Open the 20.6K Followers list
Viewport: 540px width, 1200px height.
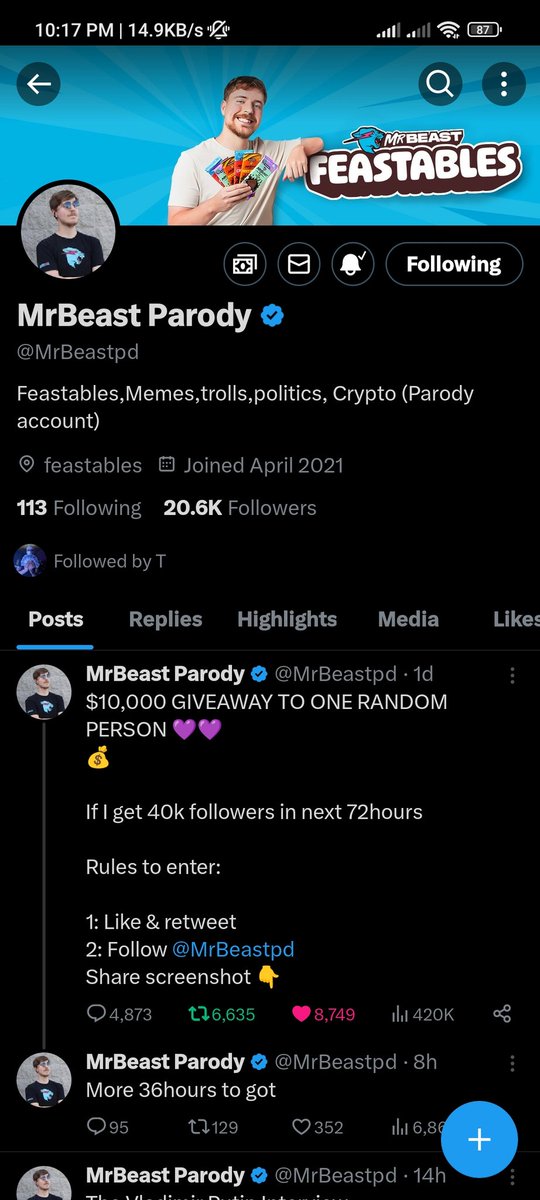point(240,508)
